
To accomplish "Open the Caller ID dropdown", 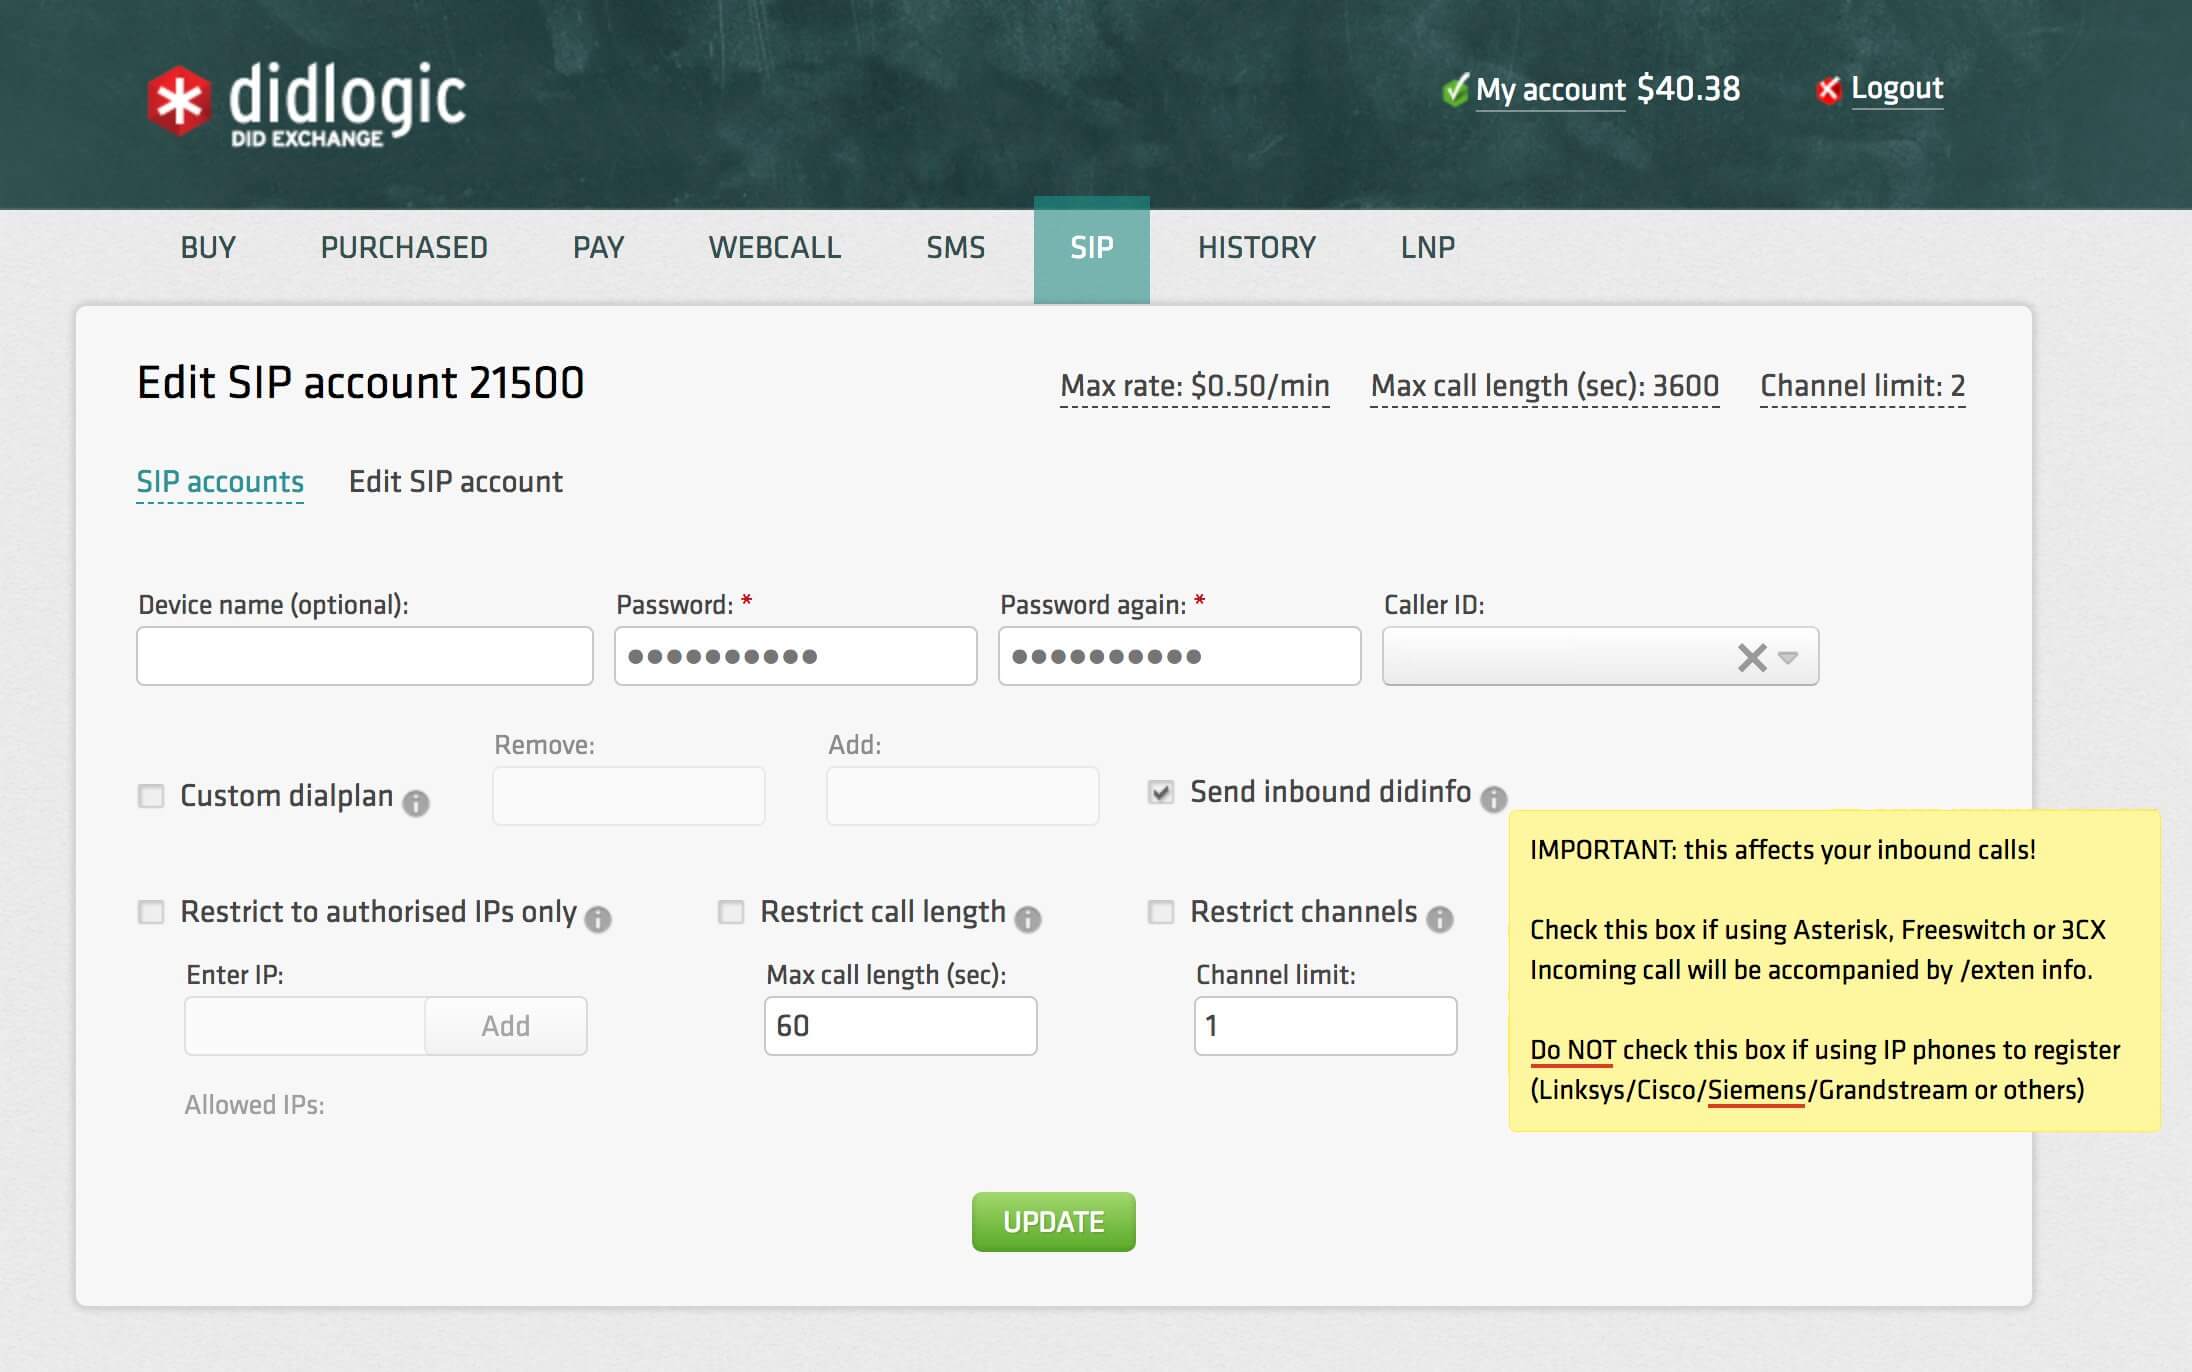I will click(1789, 656).
